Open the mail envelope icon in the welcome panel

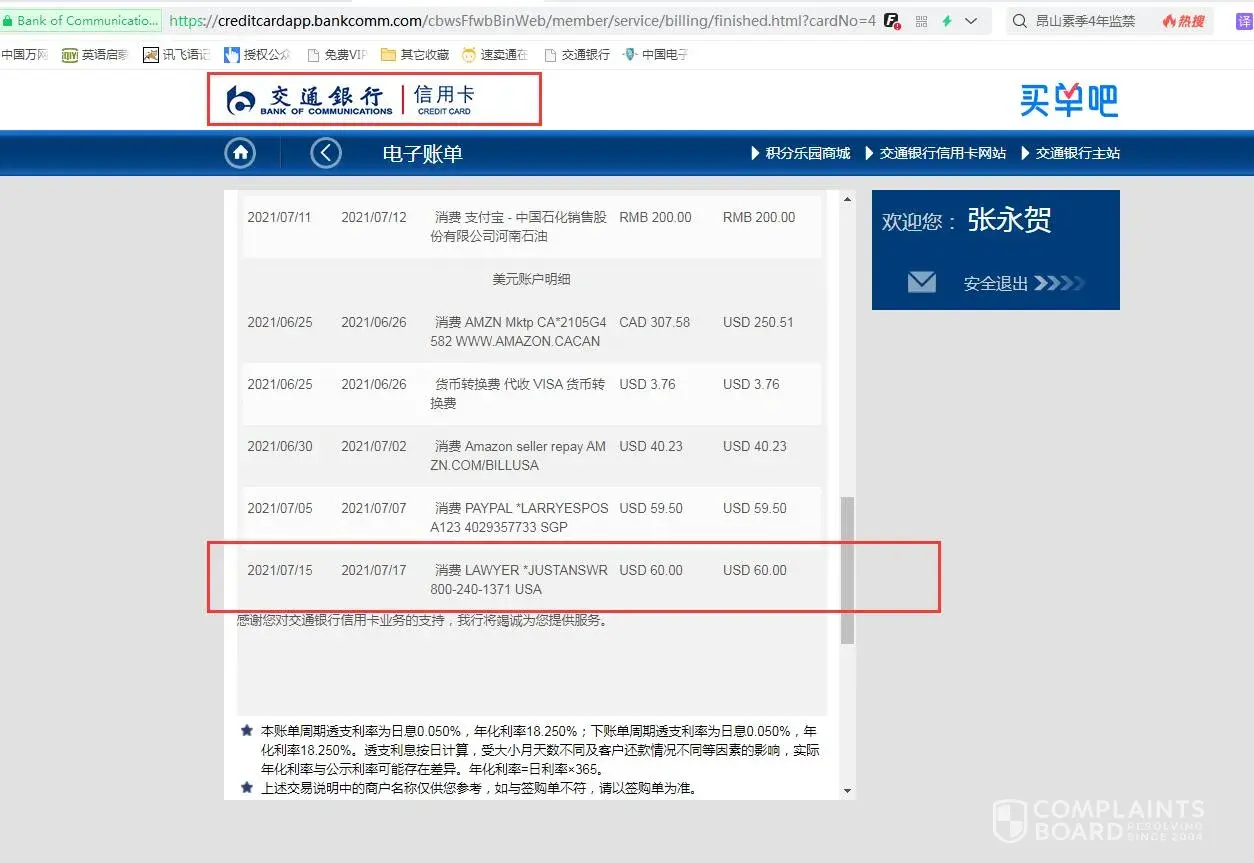pos(921,283)
